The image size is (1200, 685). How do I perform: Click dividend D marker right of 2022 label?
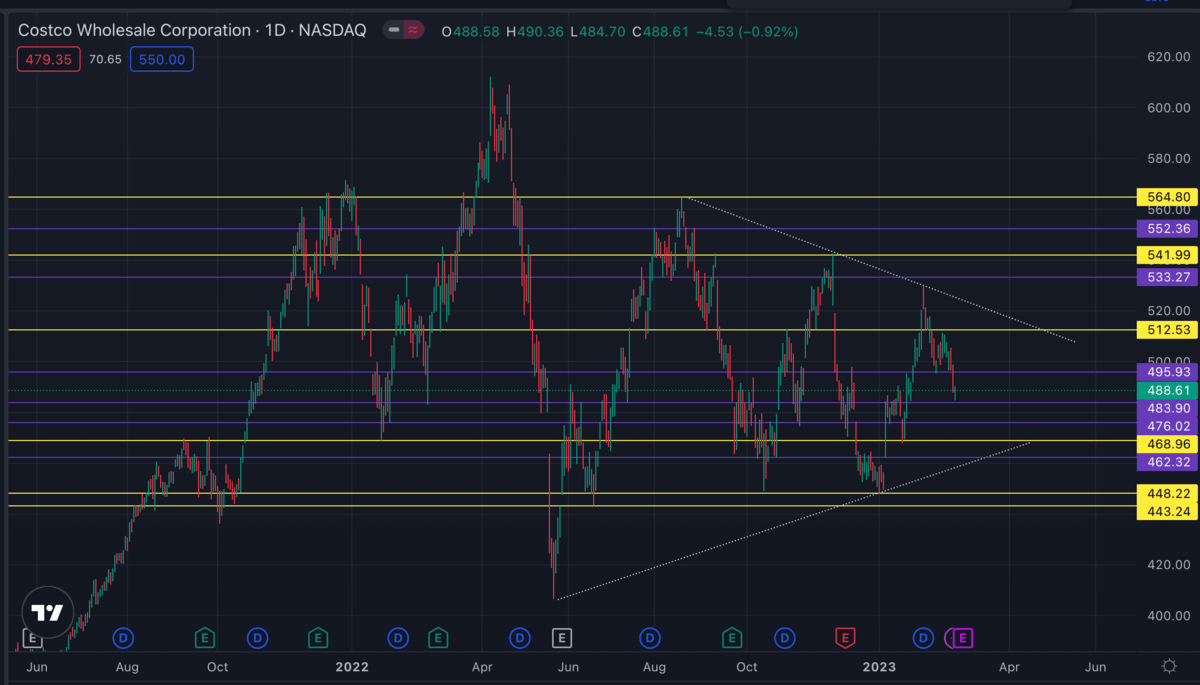click(x=398, y=637)
